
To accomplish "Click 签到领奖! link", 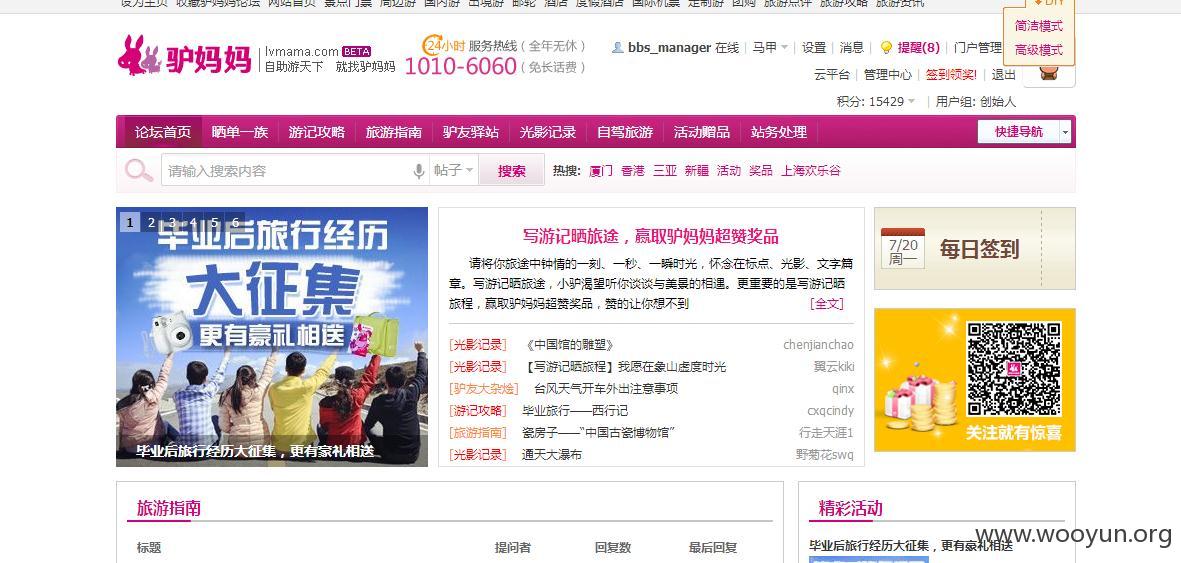I will 951,75.
